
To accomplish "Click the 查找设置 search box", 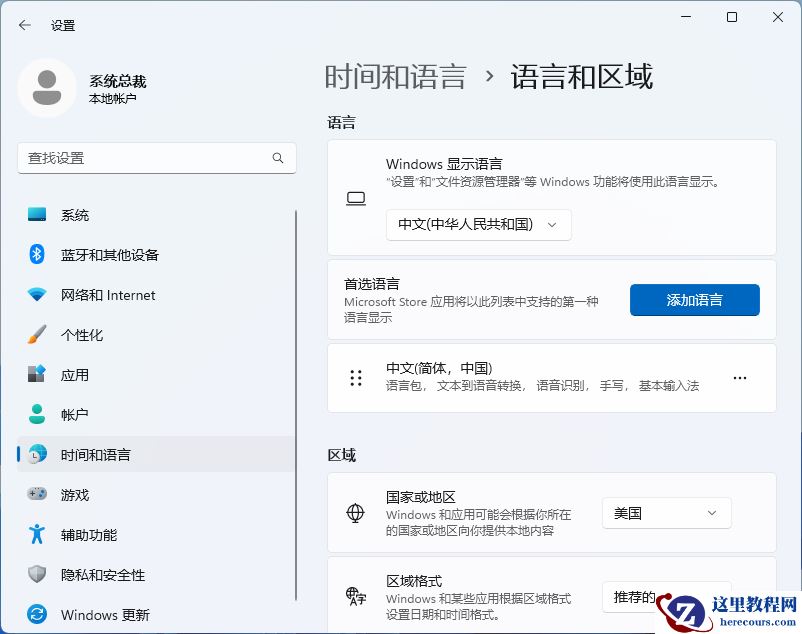I will coord(156,158).
